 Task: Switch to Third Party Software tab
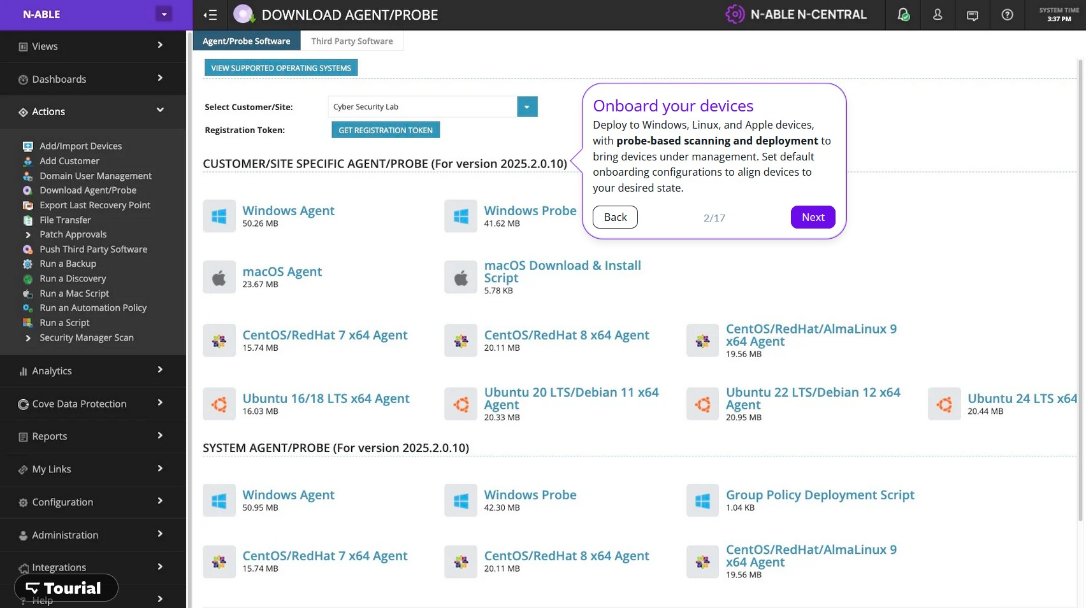(x=352, y=41)
